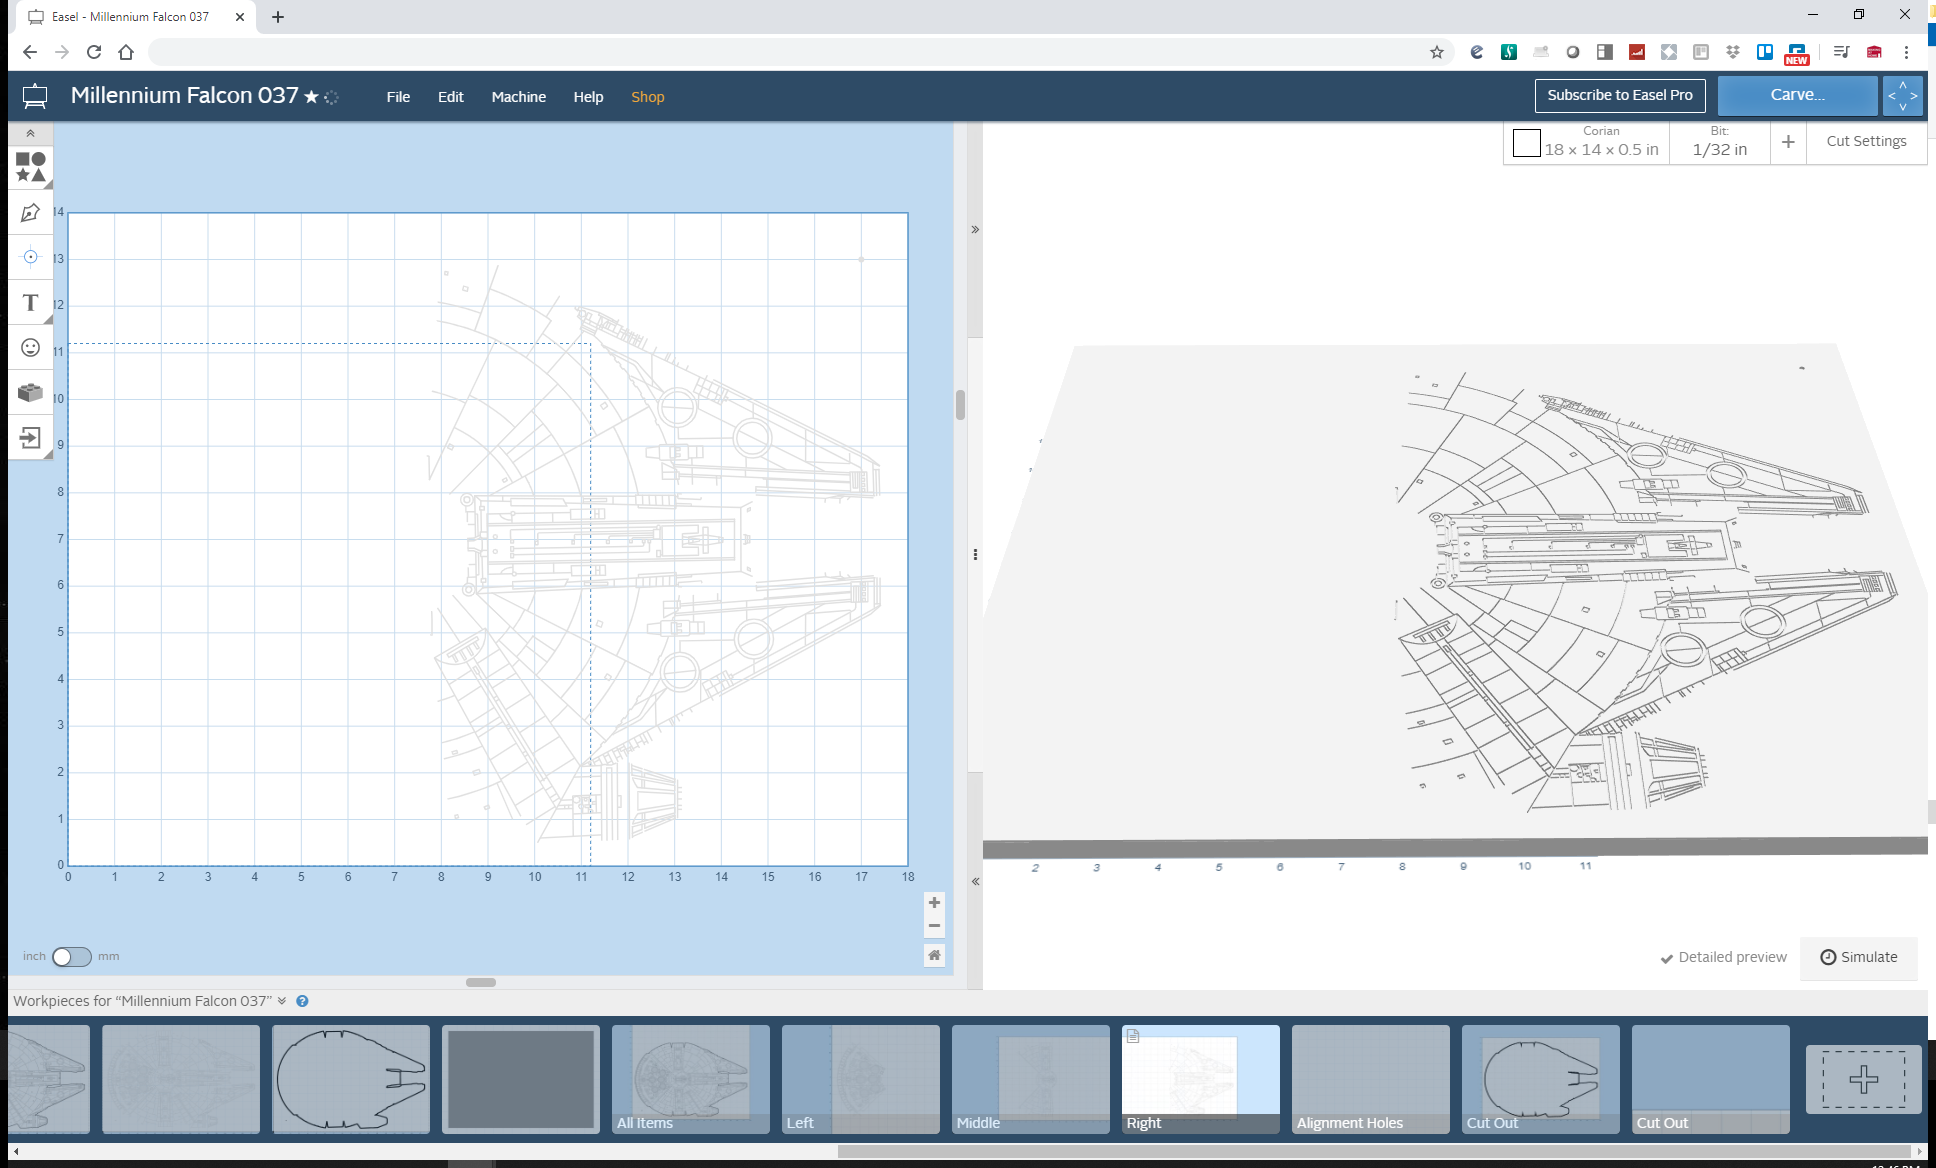Open the Dropbox browser extension
Screen dimensions: 1936x1168
click(1733, 52)
